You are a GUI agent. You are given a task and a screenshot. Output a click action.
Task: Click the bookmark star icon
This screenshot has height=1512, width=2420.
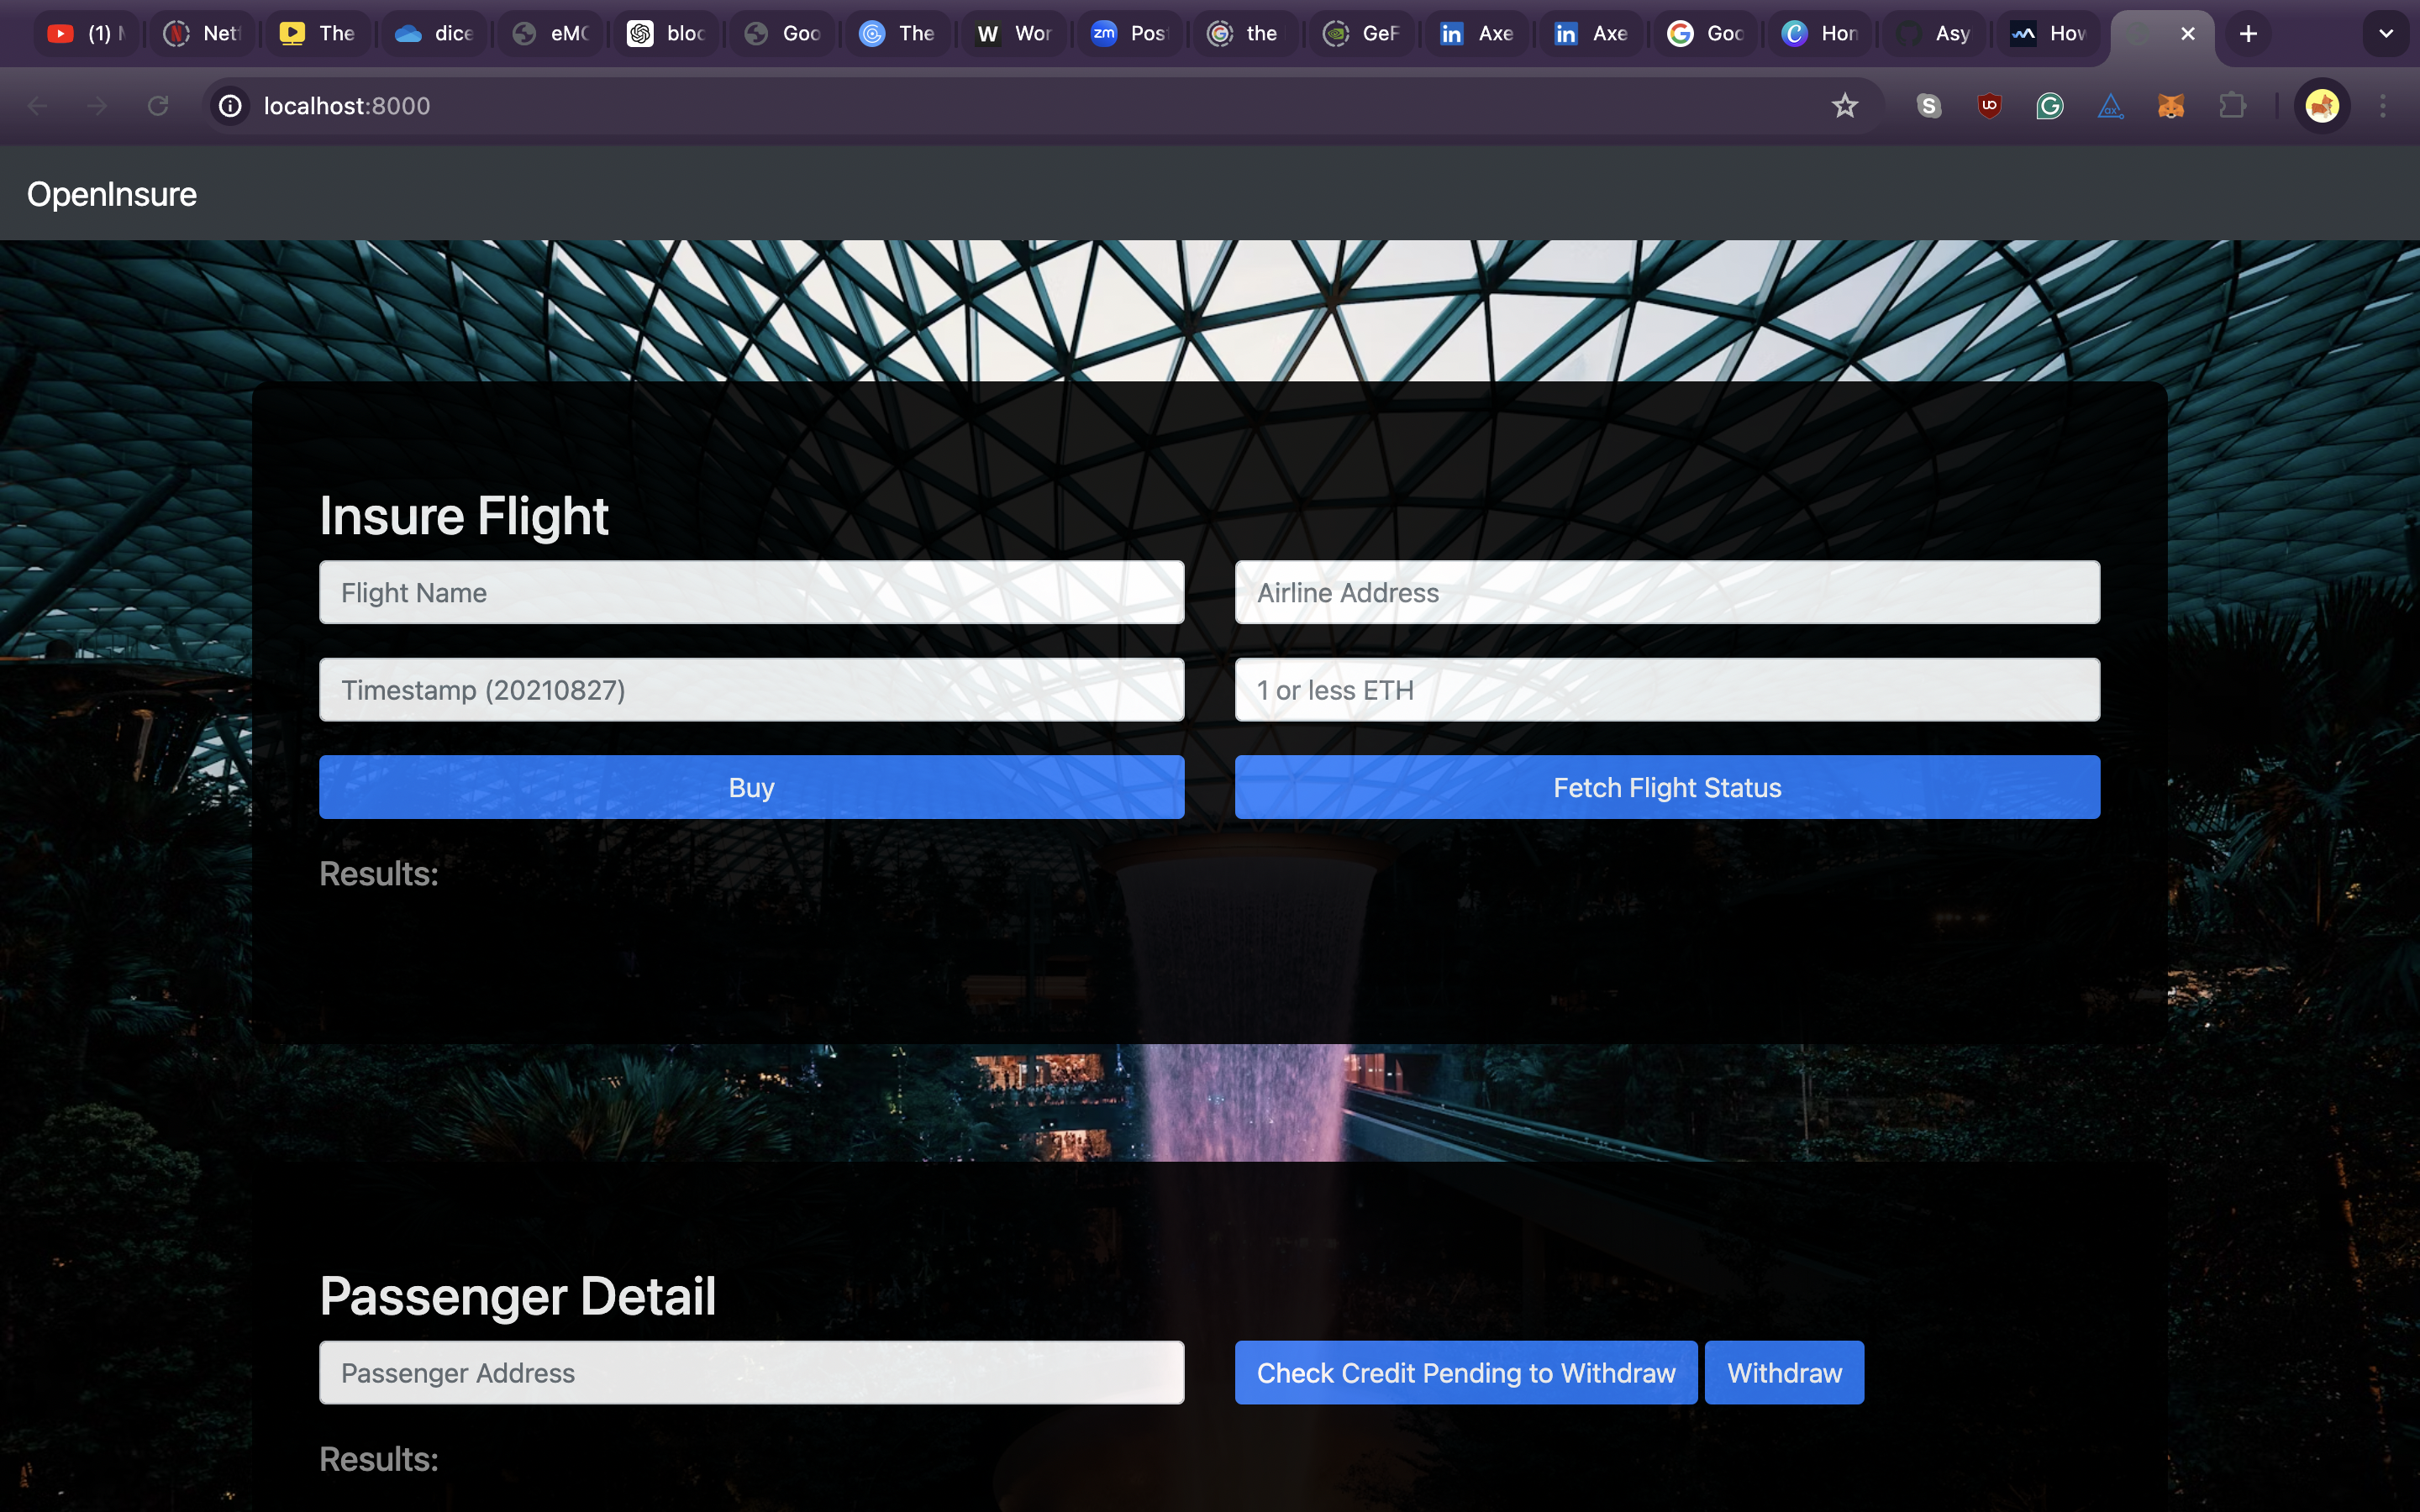coord(1844,106)
